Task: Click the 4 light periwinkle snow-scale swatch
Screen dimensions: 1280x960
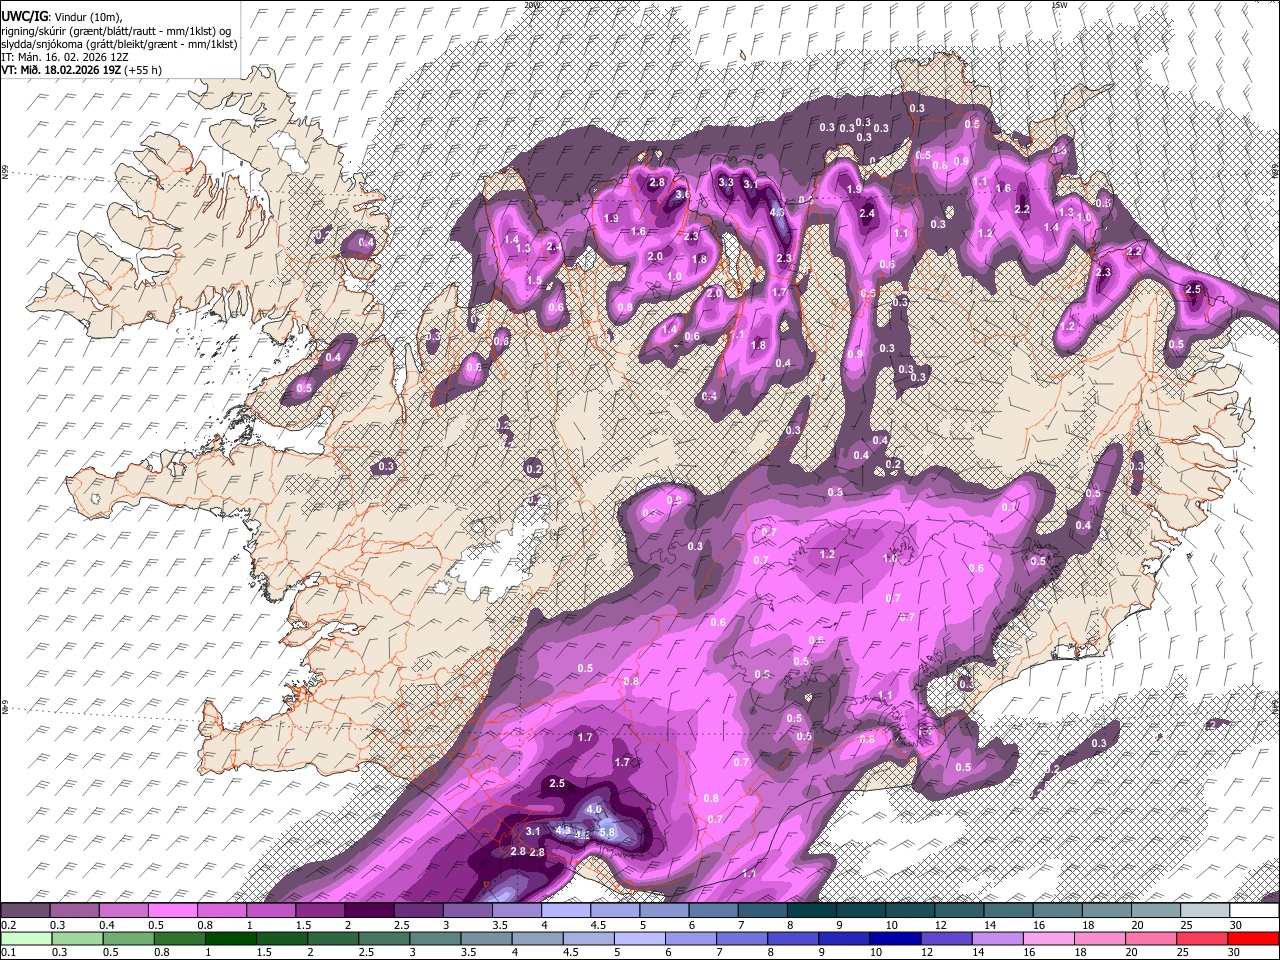Action: pyautogui.click(x=565, y=911)
